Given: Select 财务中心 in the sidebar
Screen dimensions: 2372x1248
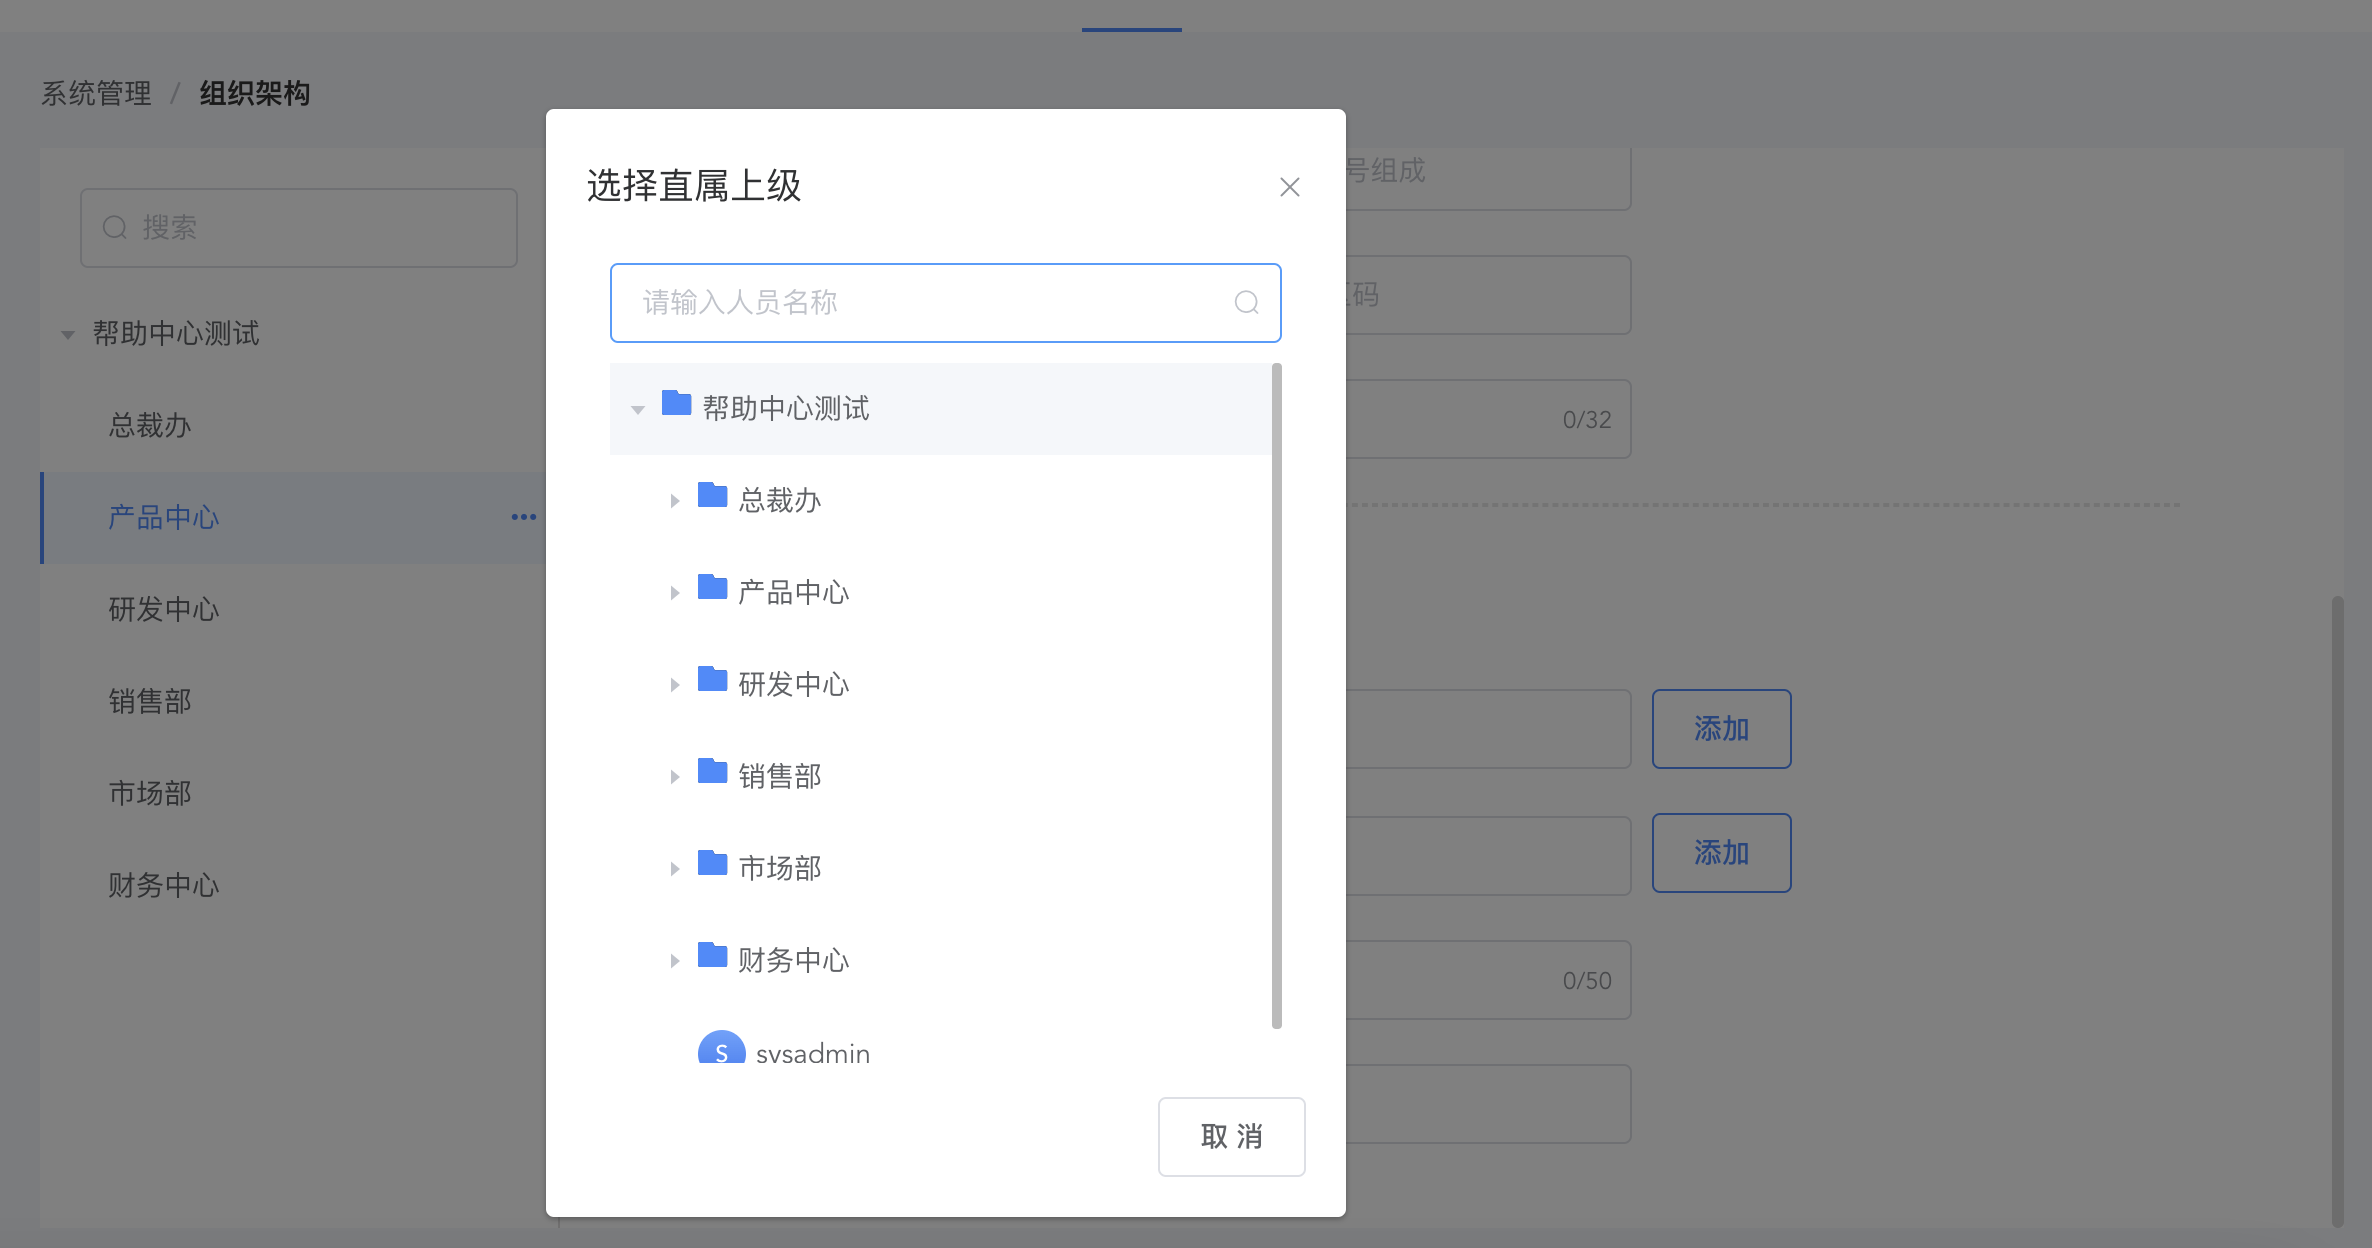Looking at the screenshot, I should coord(164,885).
